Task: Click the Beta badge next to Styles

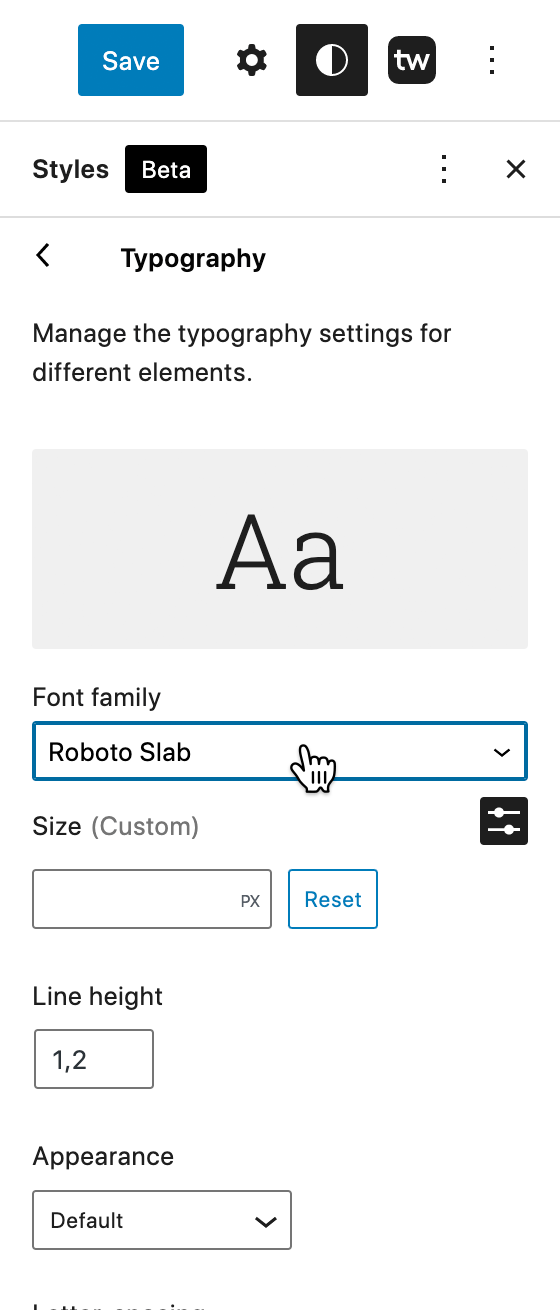Action: point(166,169)
